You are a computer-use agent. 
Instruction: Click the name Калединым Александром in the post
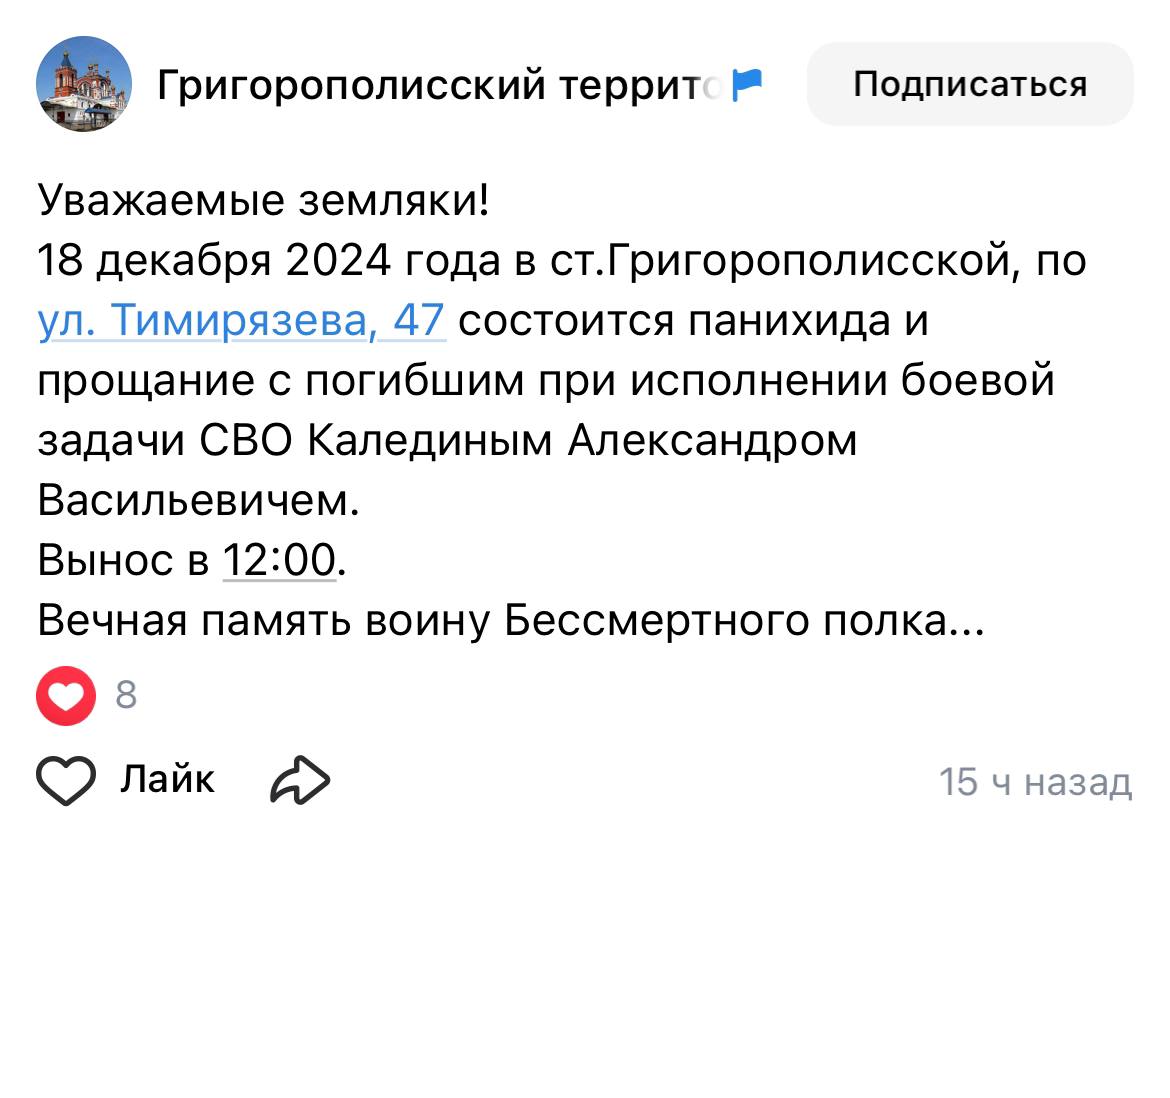click(582, 440)
